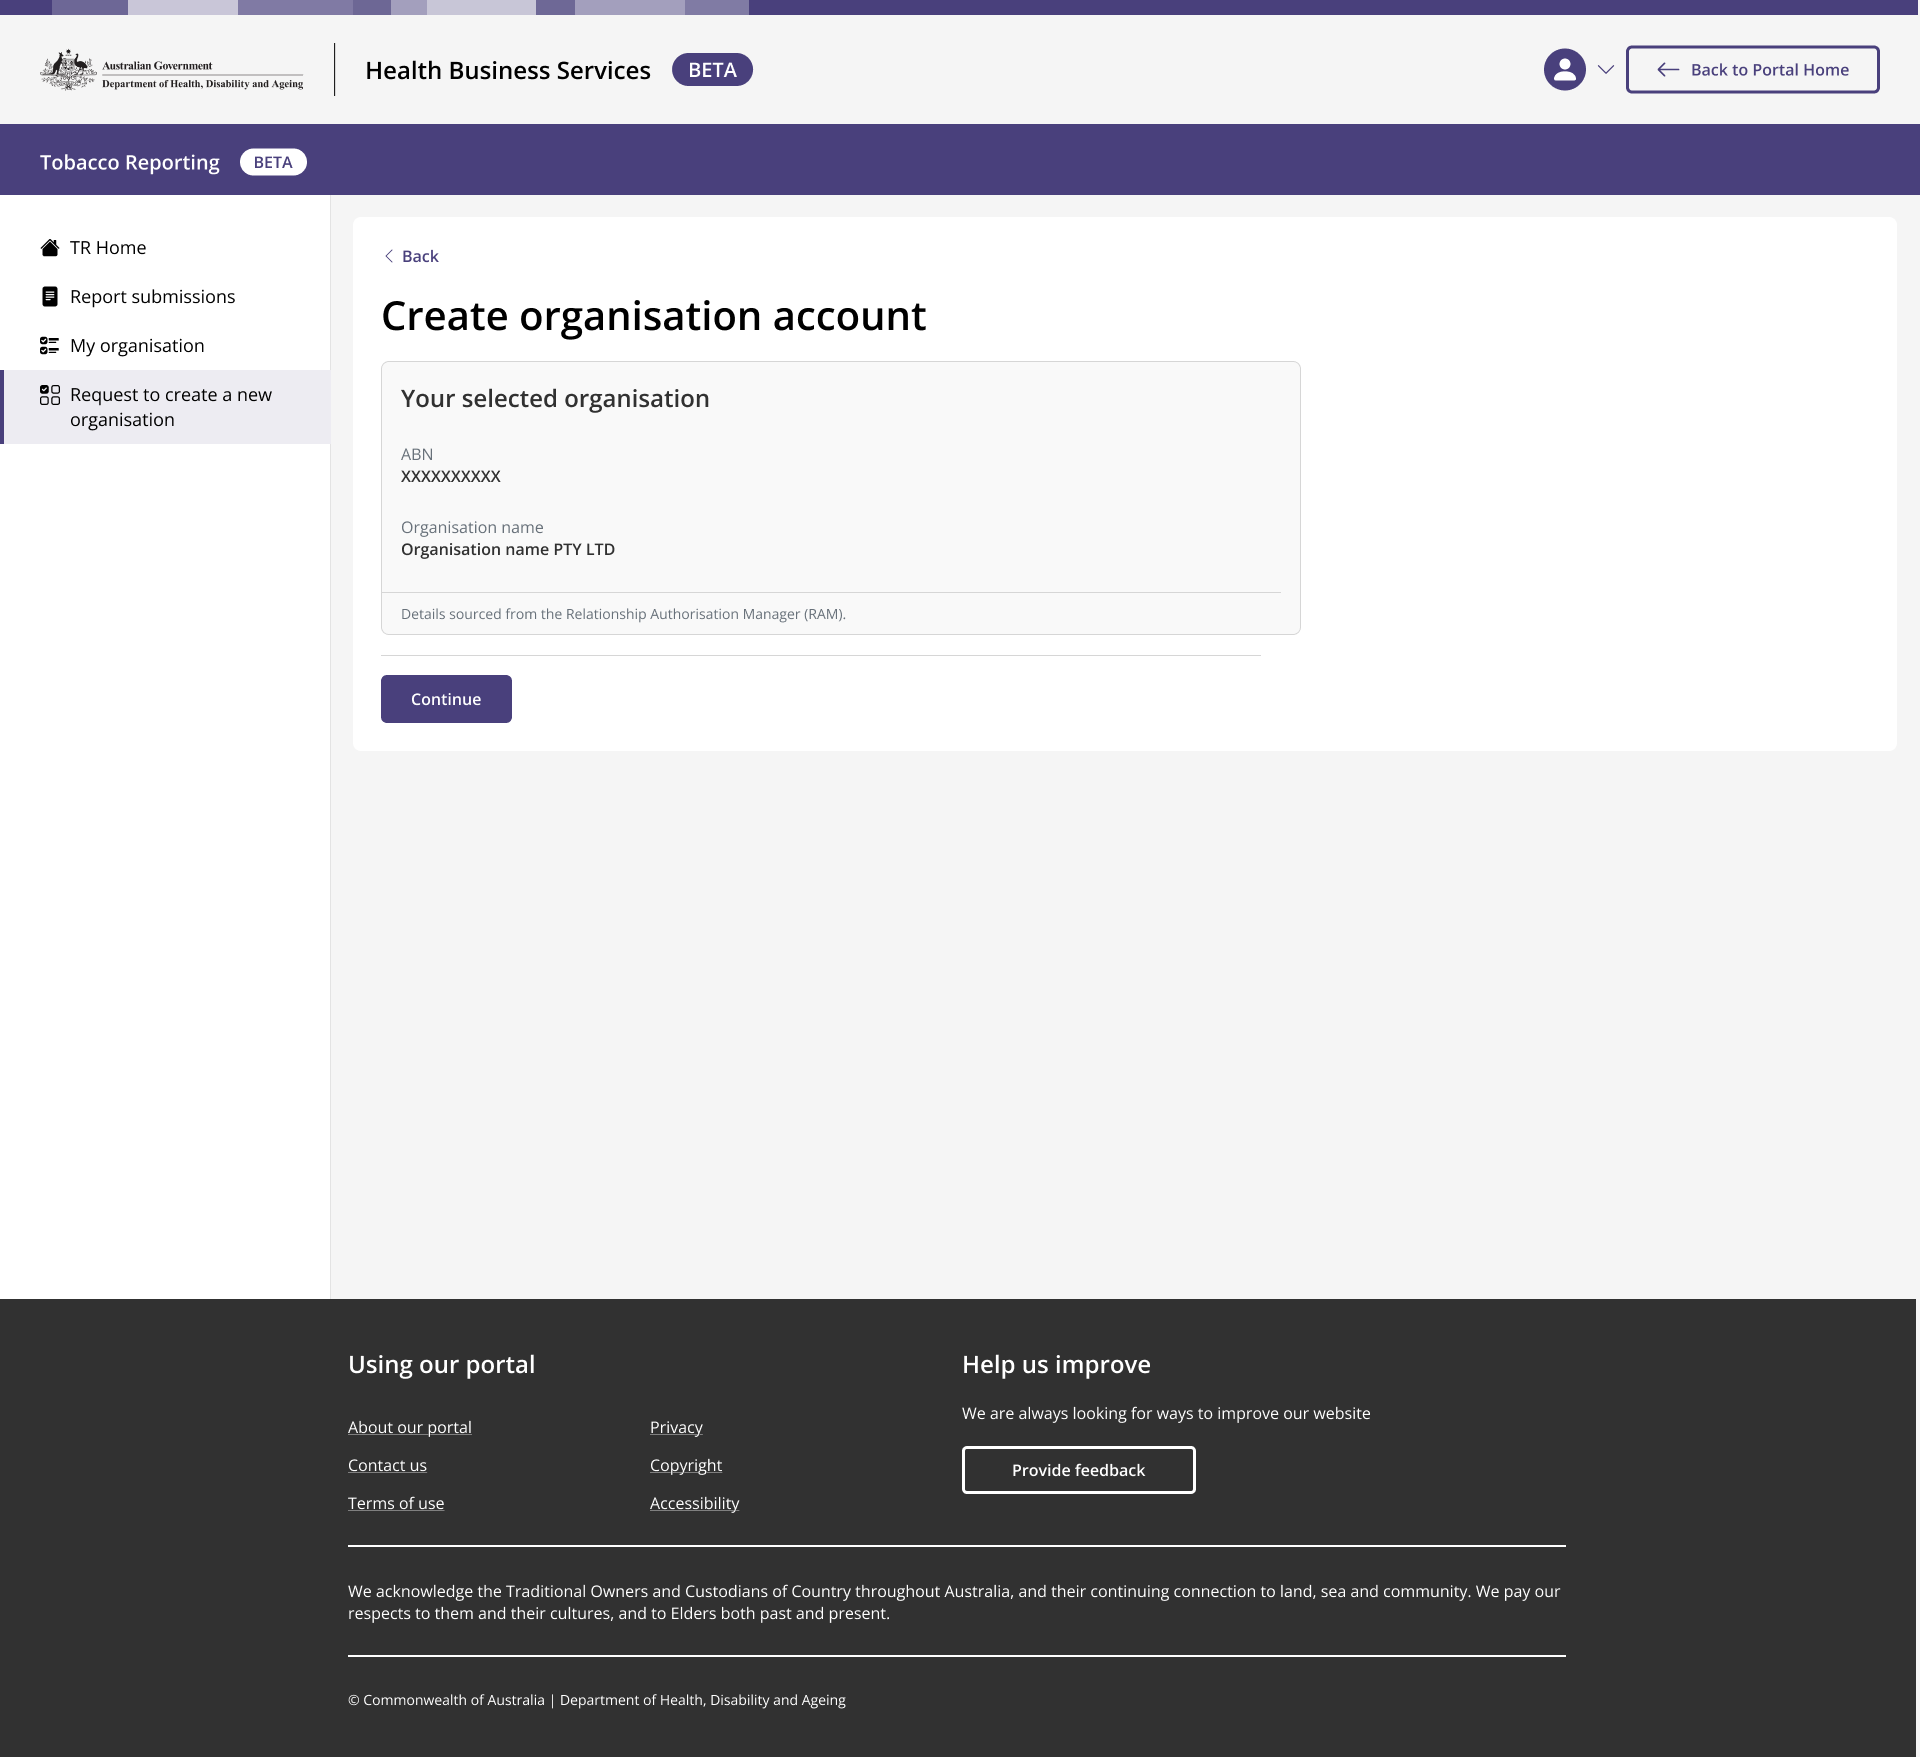Open the Accessibility footer link
The height and width of the screenshot is (1757, 1920).
click(695, 1503)
